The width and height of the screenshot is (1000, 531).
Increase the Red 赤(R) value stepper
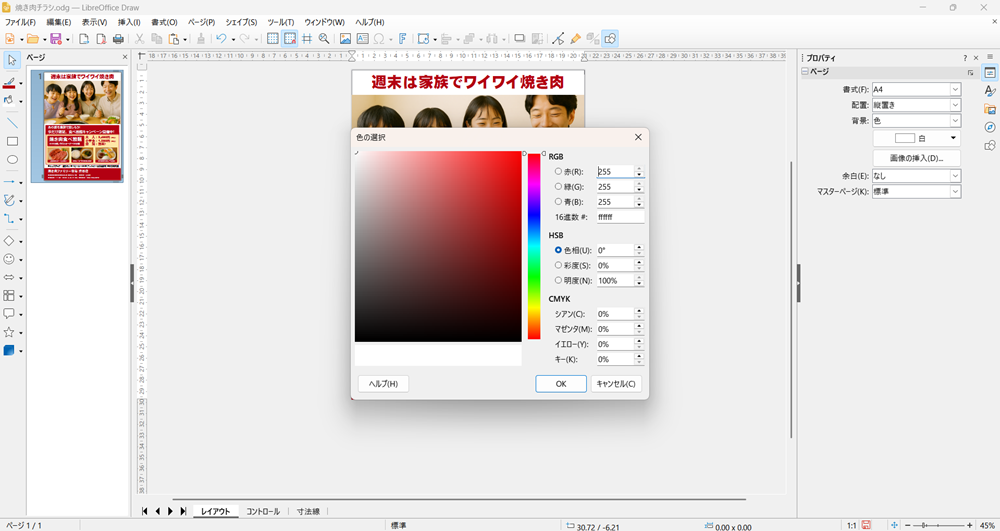[x=639, y=168]
